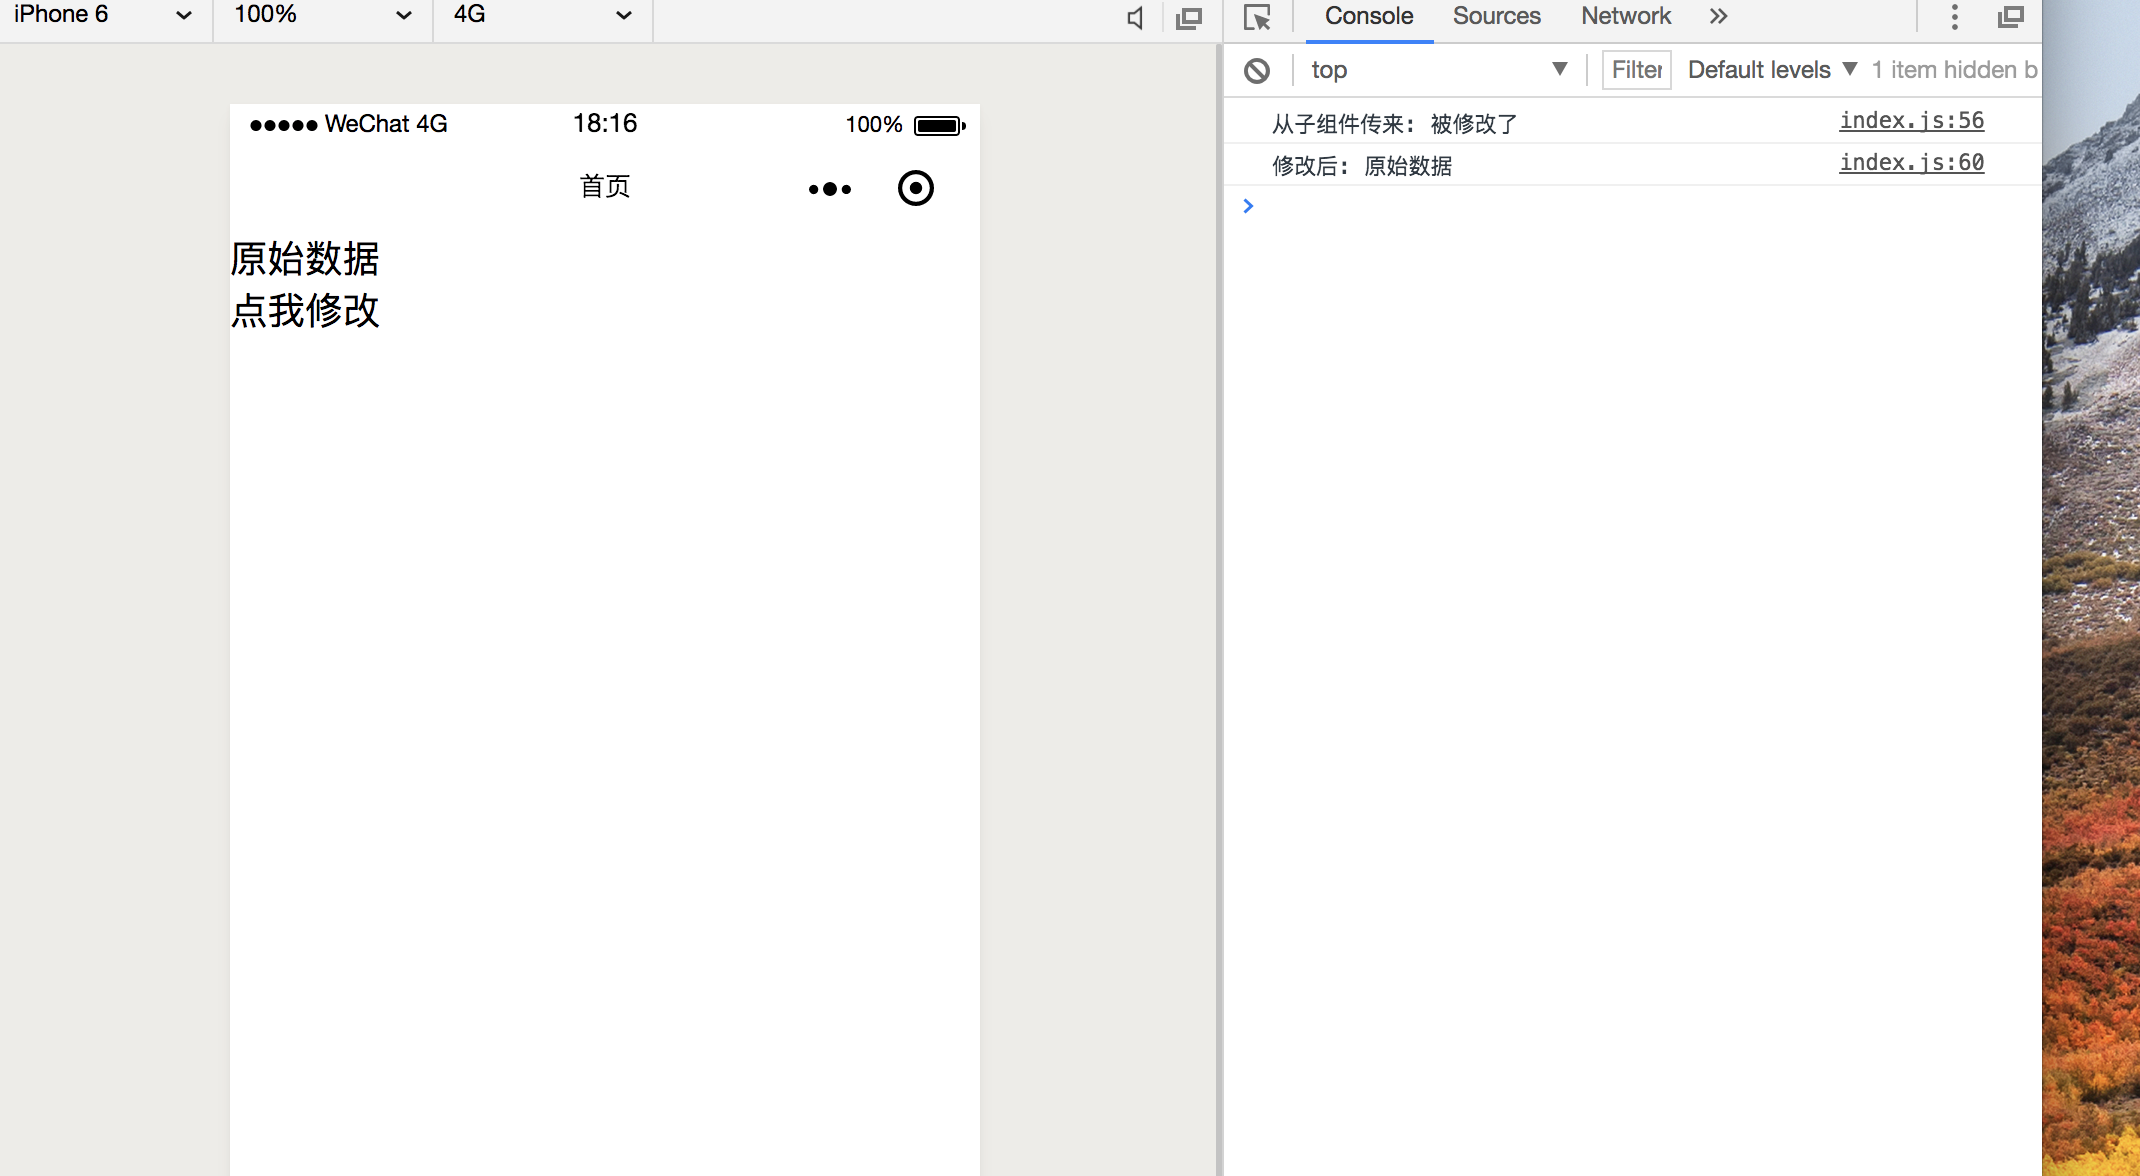This screenshot has height=1176, width=2140.
Task: Click the console Filter input field
Action: [x=1635, y=69]
